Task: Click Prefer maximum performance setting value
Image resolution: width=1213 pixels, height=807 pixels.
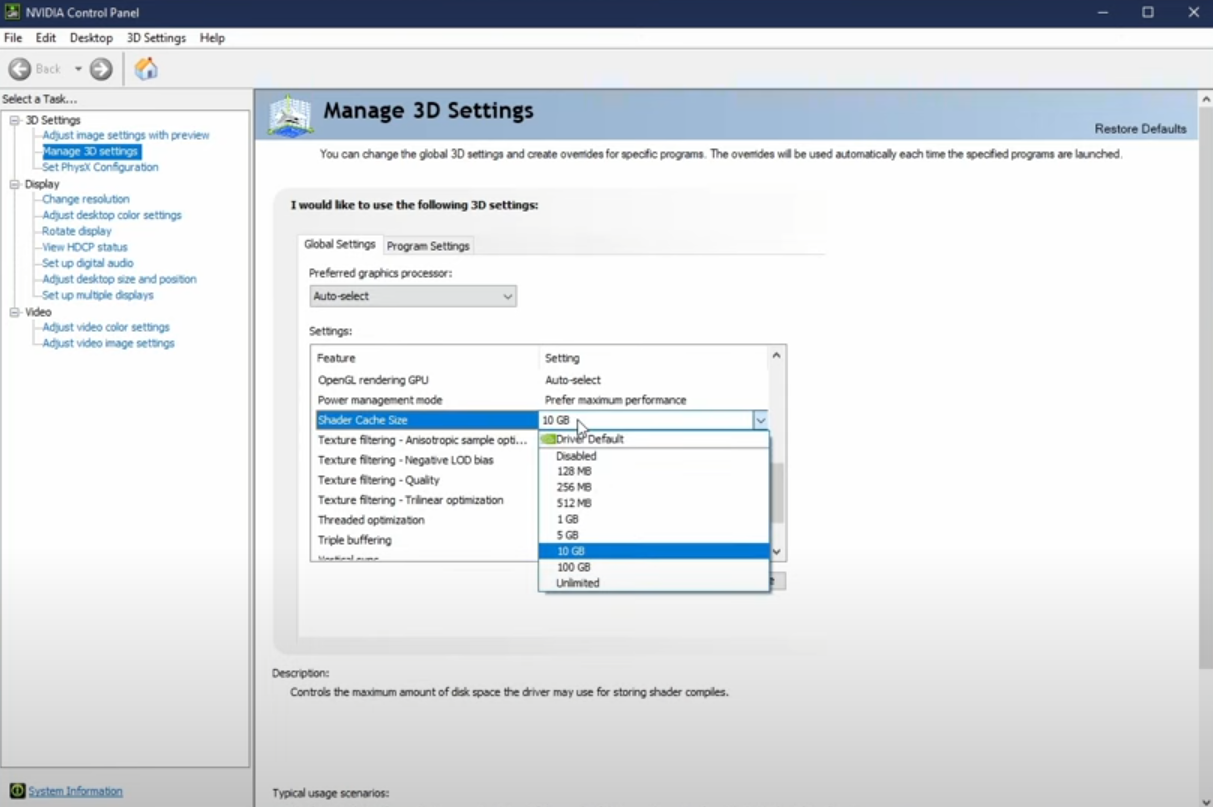Action: point(615,400)
